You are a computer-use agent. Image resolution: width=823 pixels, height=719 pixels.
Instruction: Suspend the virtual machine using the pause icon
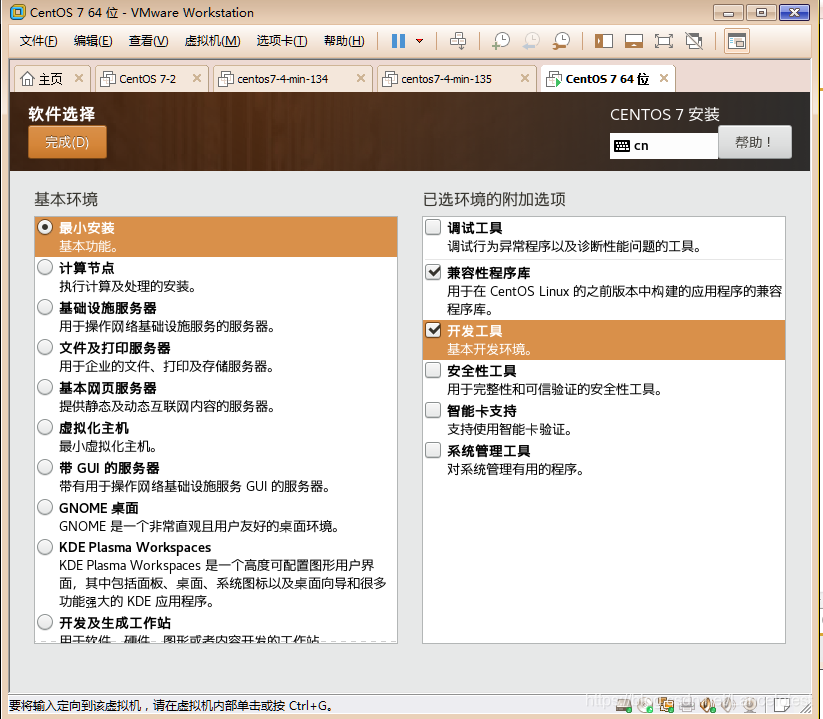tap(398, 40)
